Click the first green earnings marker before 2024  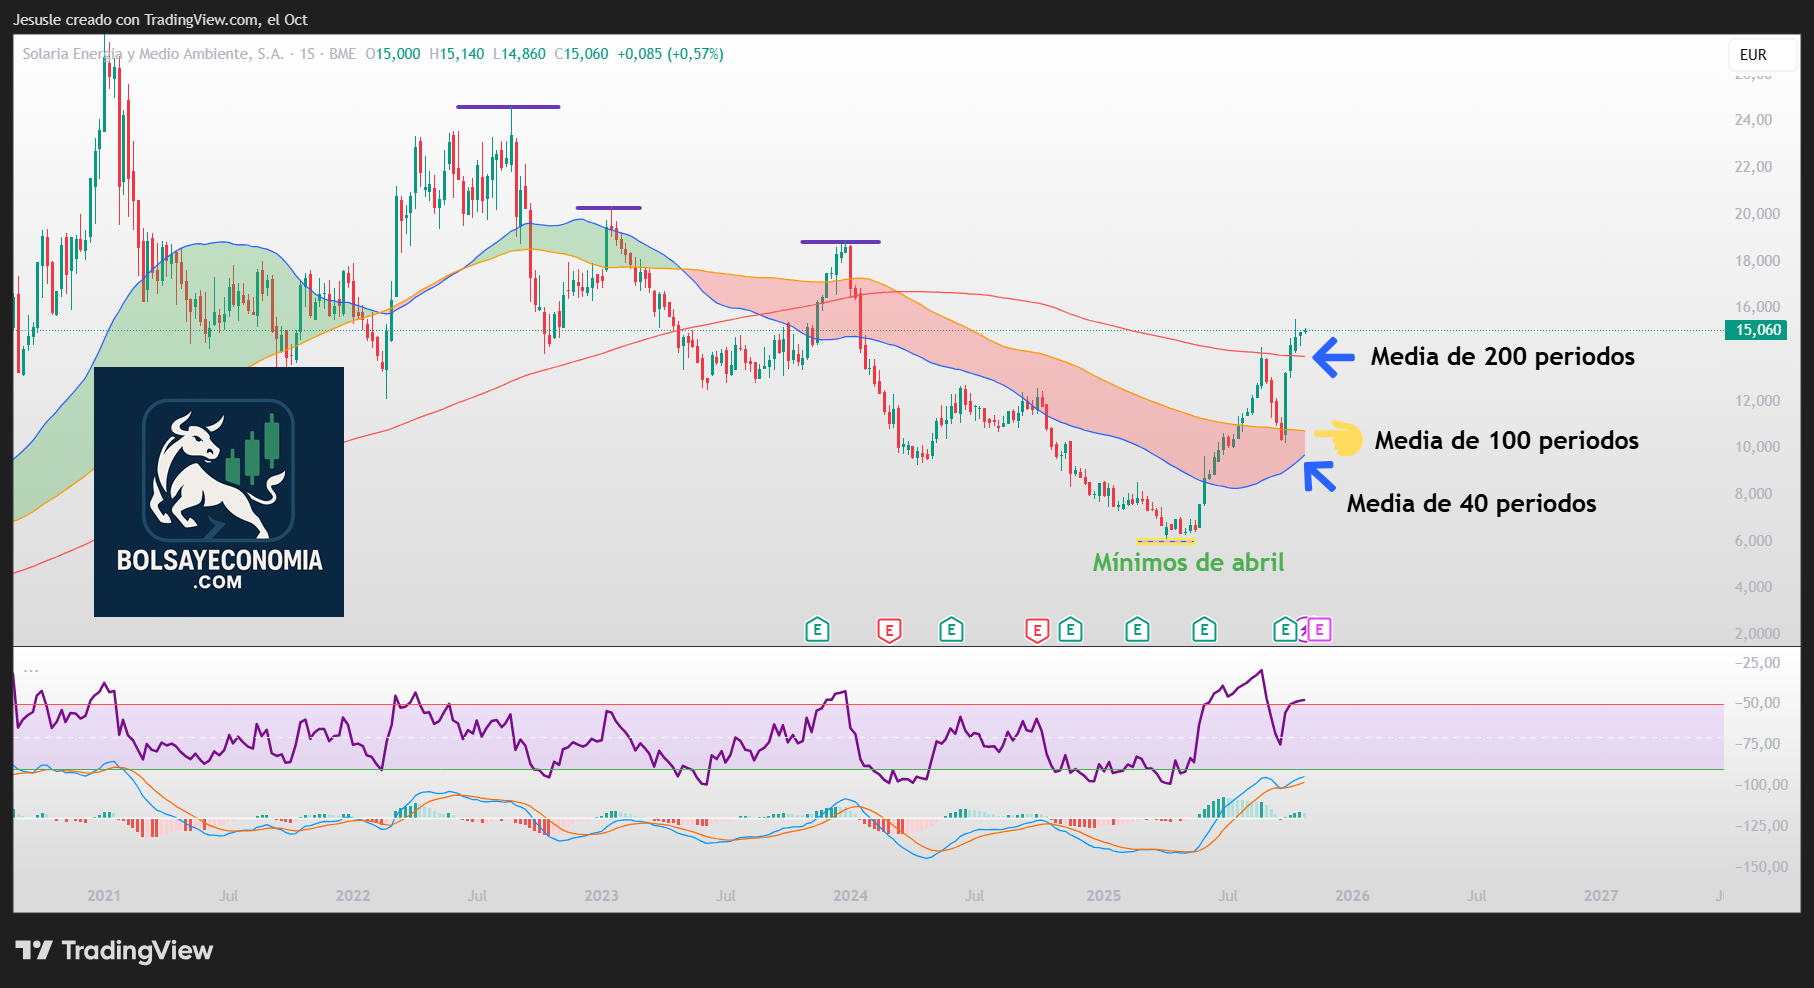[817, 630]
